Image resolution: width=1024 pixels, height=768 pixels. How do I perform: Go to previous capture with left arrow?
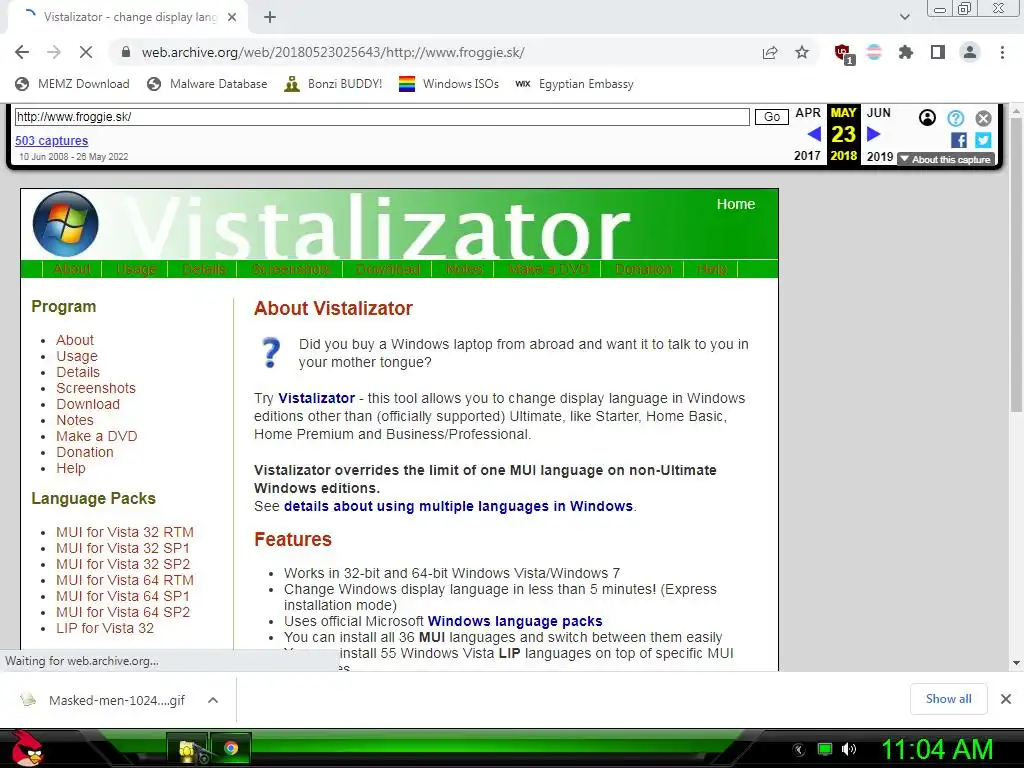point(814,135)
